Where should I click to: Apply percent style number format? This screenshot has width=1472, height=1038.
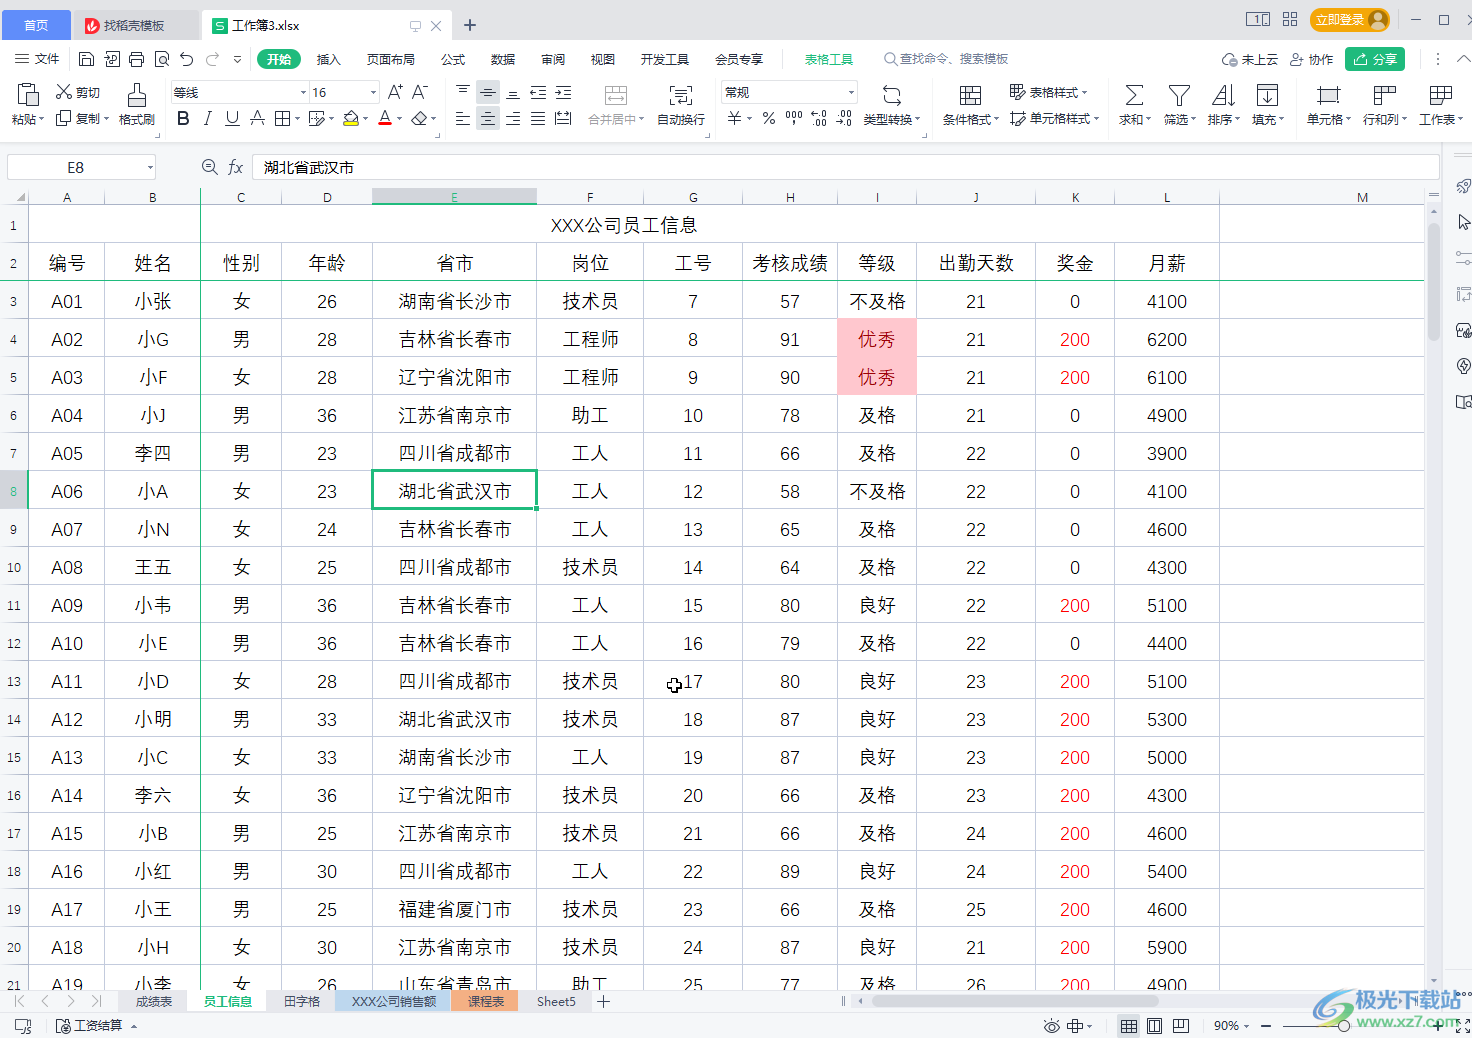[768, 118]
